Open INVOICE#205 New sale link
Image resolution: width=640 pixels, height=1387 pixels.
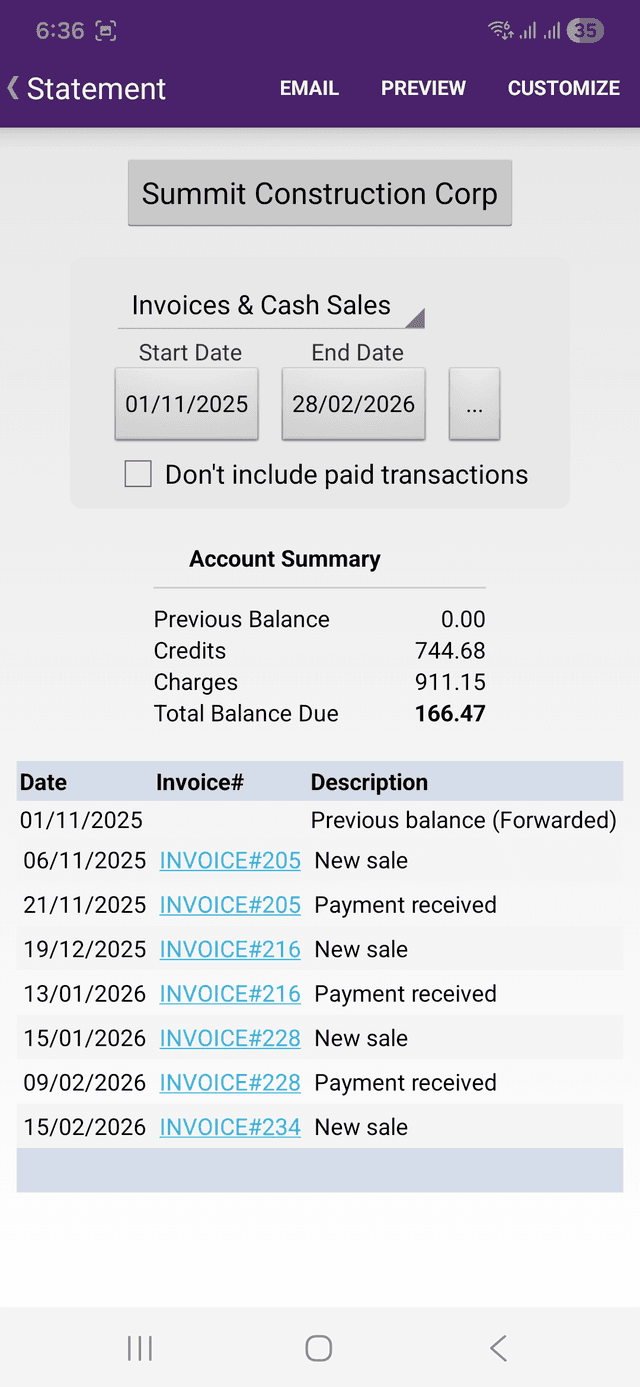pos(230,861)
